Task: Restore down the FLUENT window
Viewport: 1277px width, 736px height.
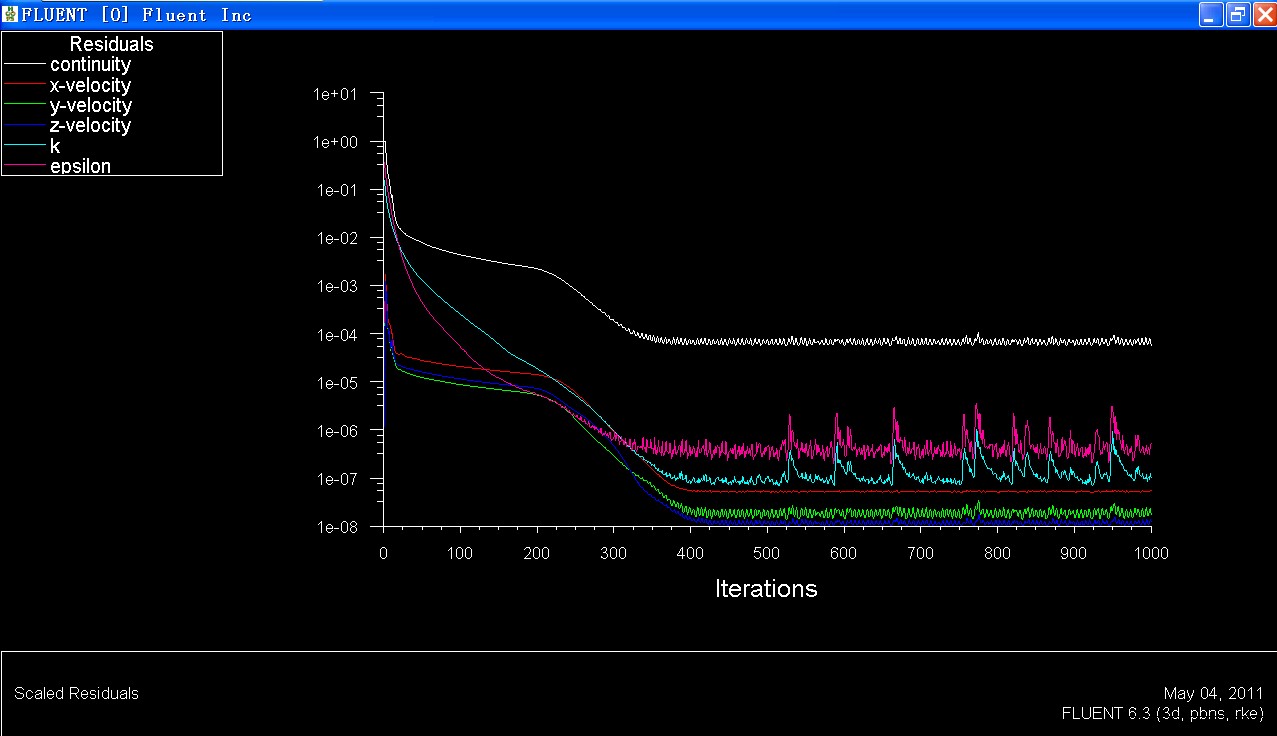Action: [1238, 14]
